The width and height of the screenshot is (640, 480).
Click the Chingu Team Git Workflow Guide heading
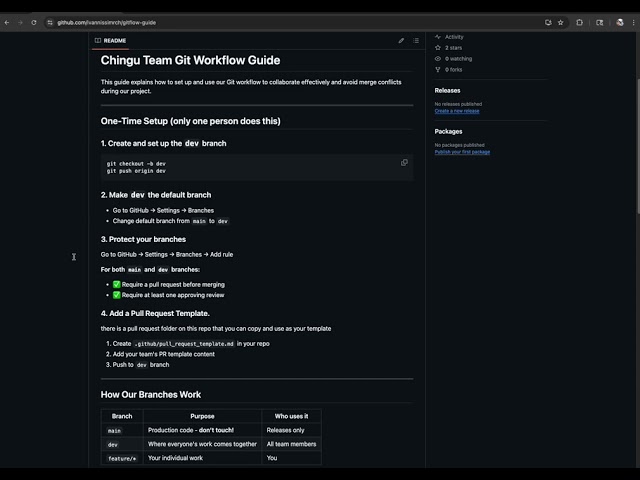[190, 60]
